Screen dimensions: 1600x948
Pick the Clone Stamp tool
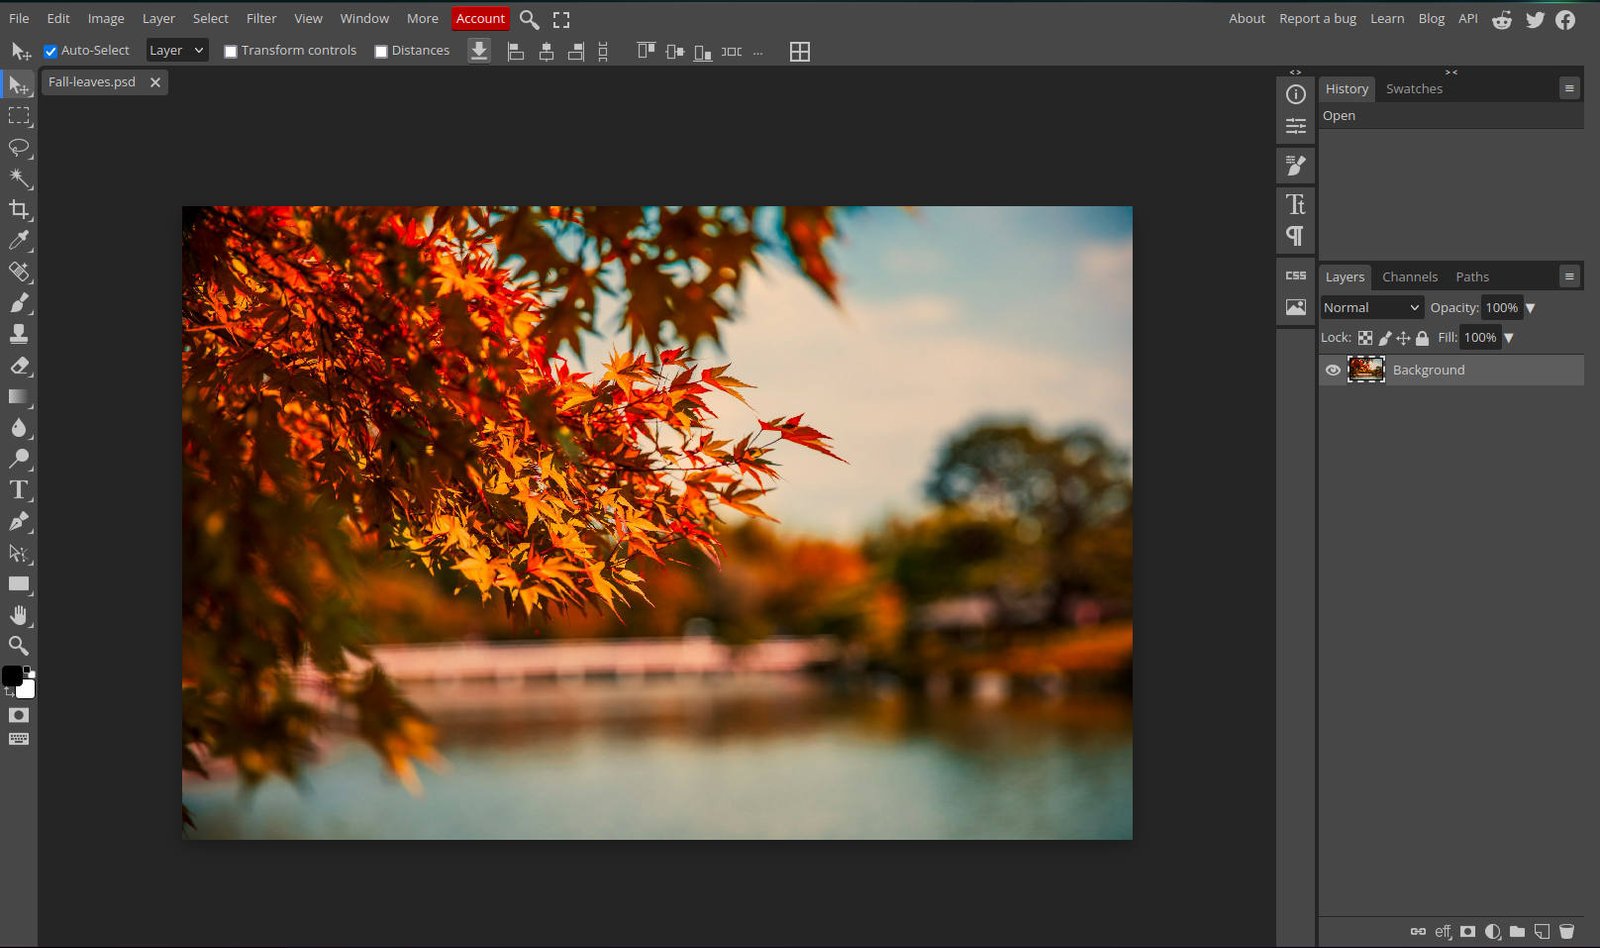click(19, 334)
